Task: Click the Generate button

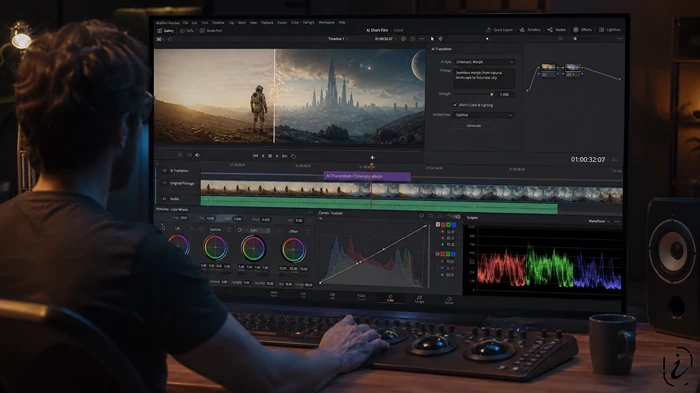Action: (474, 126)
